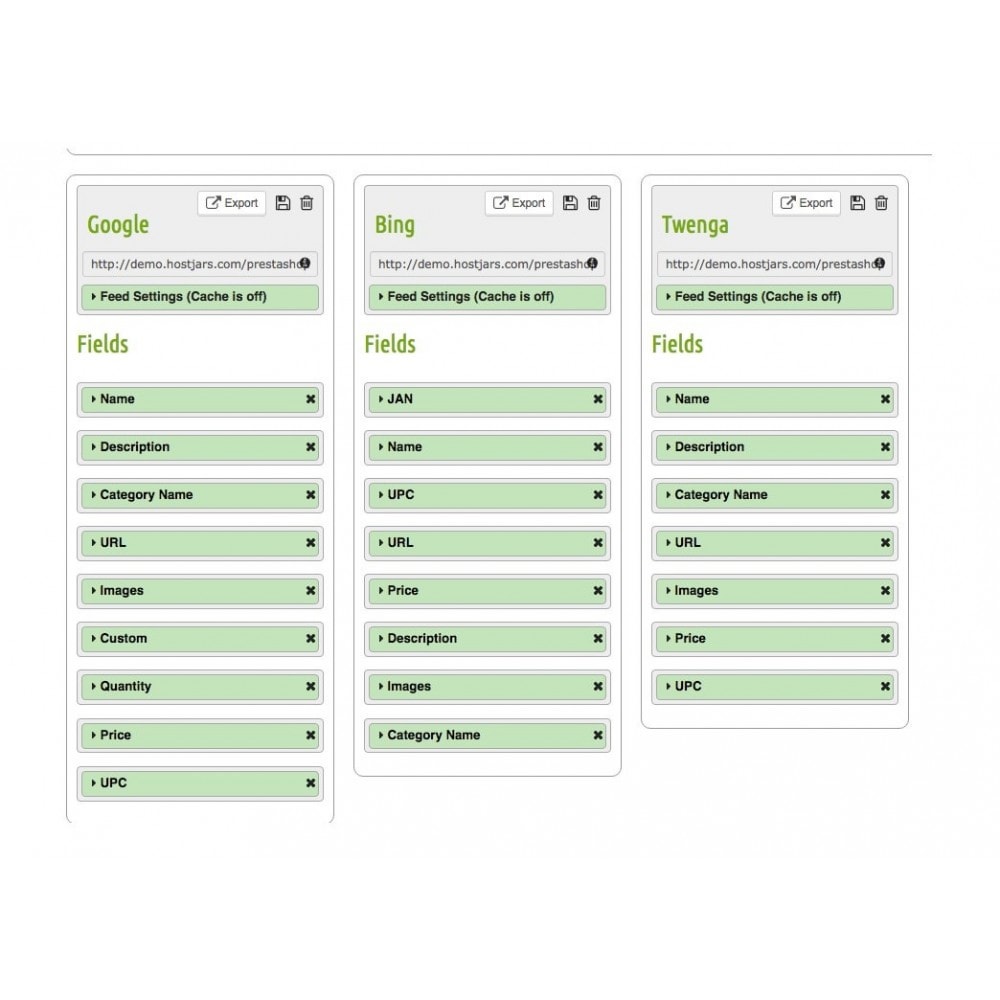Remove the Custom field from Google feed

[311, 638]
